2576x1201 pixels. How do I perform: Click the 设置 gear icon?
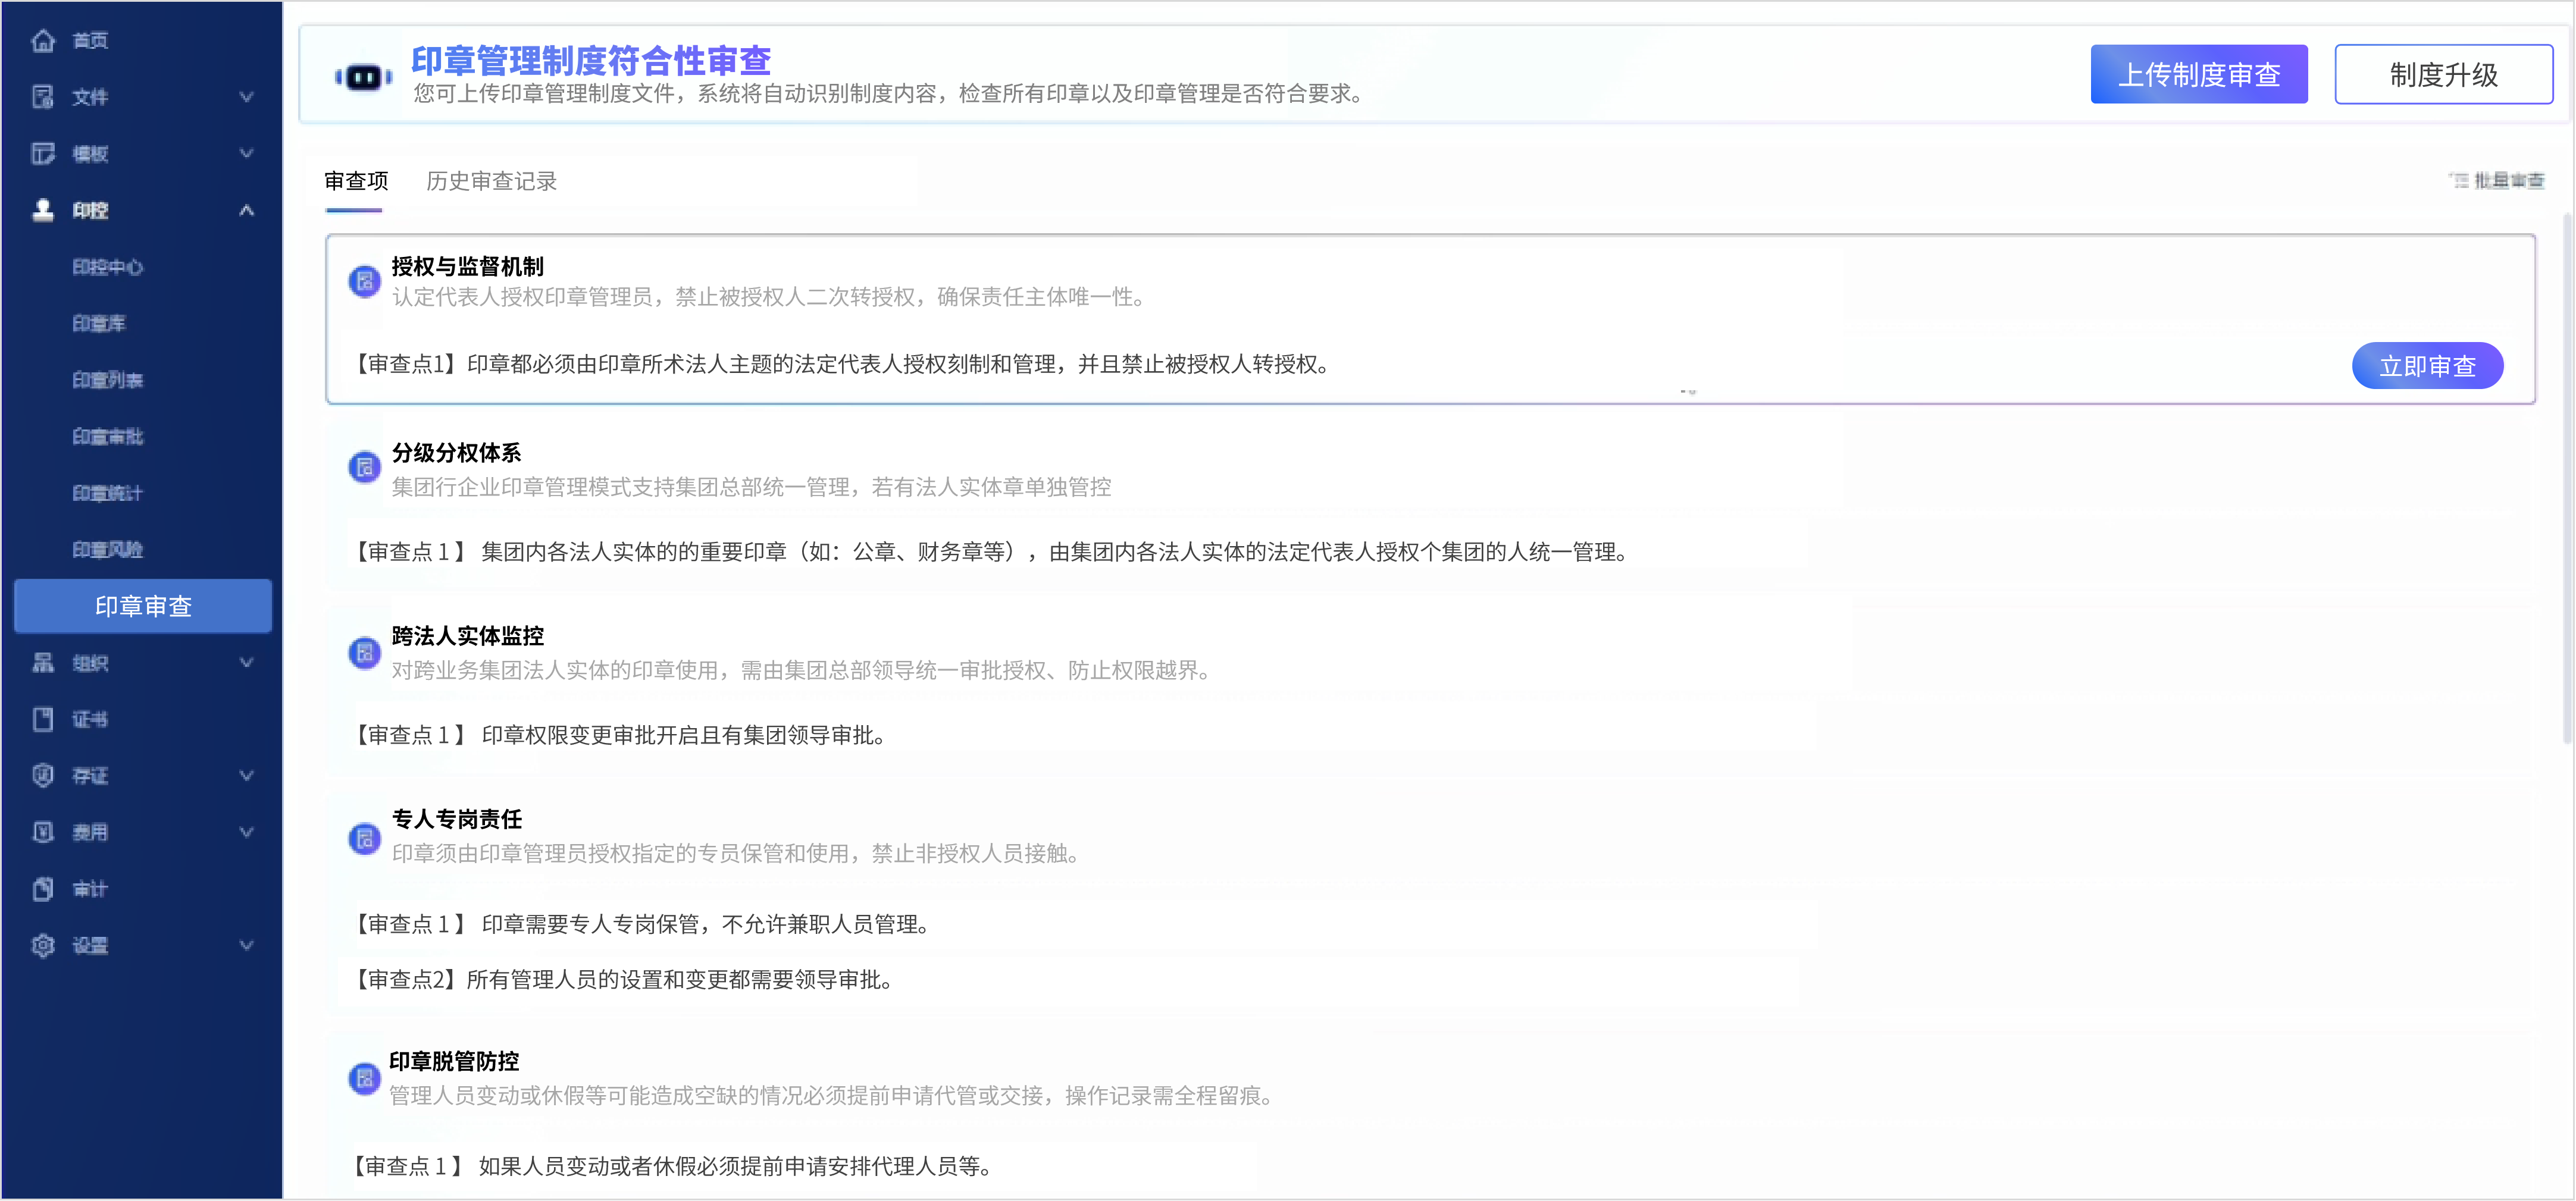[x=43, y=945]
